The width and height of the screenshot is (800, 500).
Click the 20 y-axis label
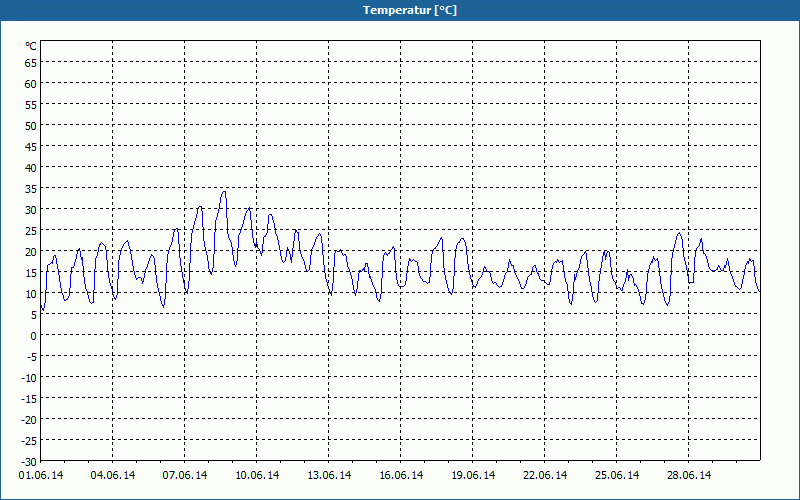click(x=31, y=252)
